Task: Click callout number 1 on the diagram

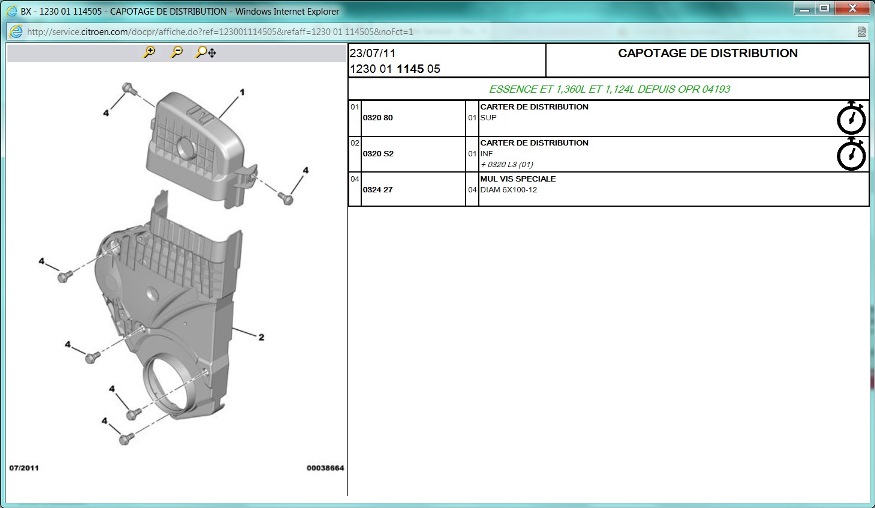Action: pyautogui.click(x=242, y=92)
